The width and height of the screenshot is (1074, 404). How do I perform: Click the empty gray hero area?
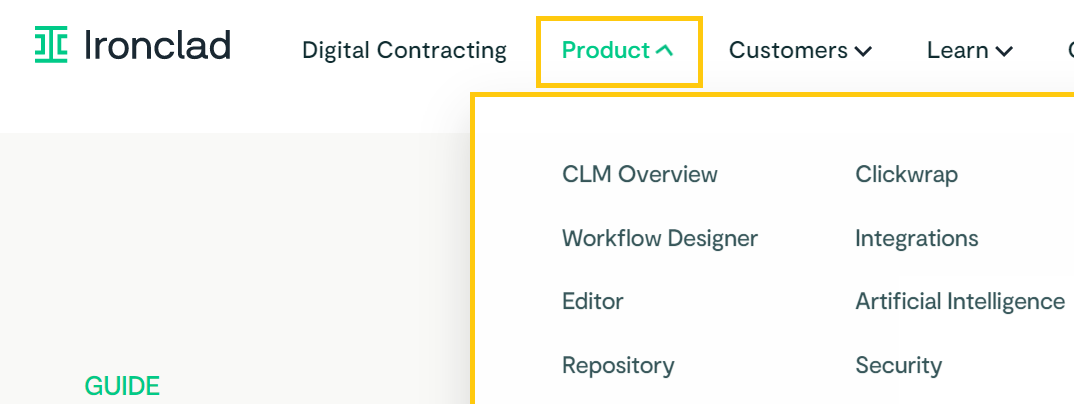[233, 260]
